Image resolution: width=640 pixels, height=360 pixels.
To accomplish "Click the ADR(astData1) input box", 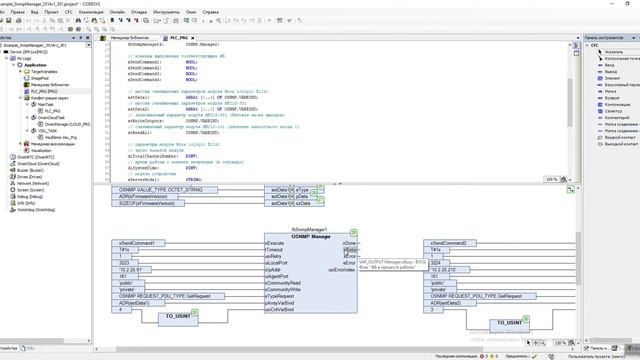I will coord(138,303).
